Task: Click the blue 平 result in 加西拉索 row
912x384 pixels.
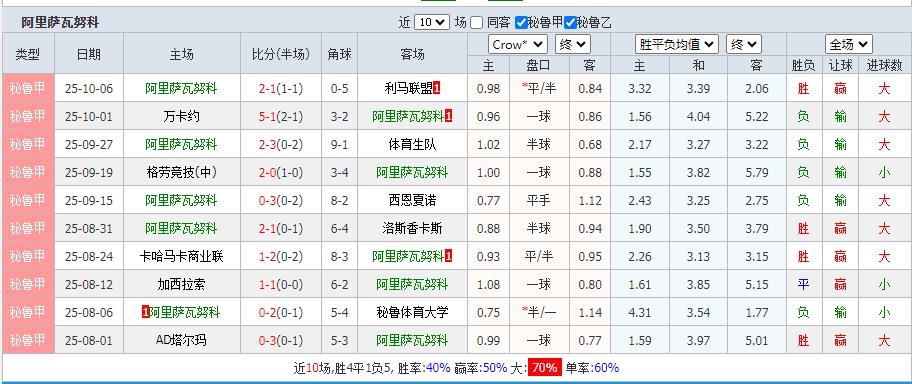Action: click(x=803, y=285)
